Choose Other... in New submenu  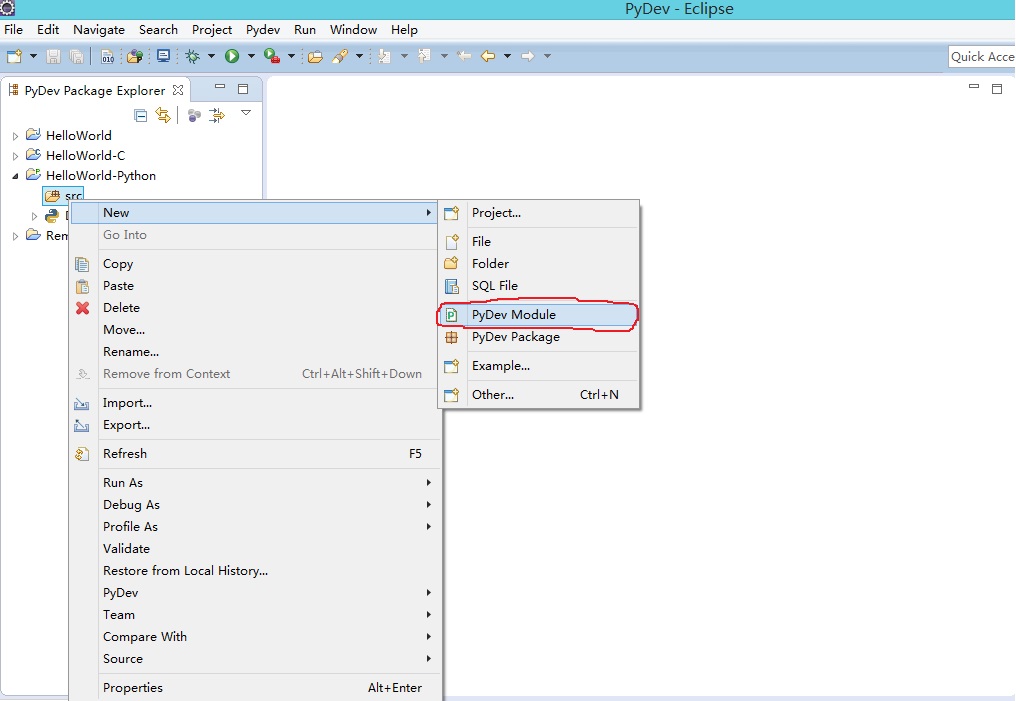point(538,395)
